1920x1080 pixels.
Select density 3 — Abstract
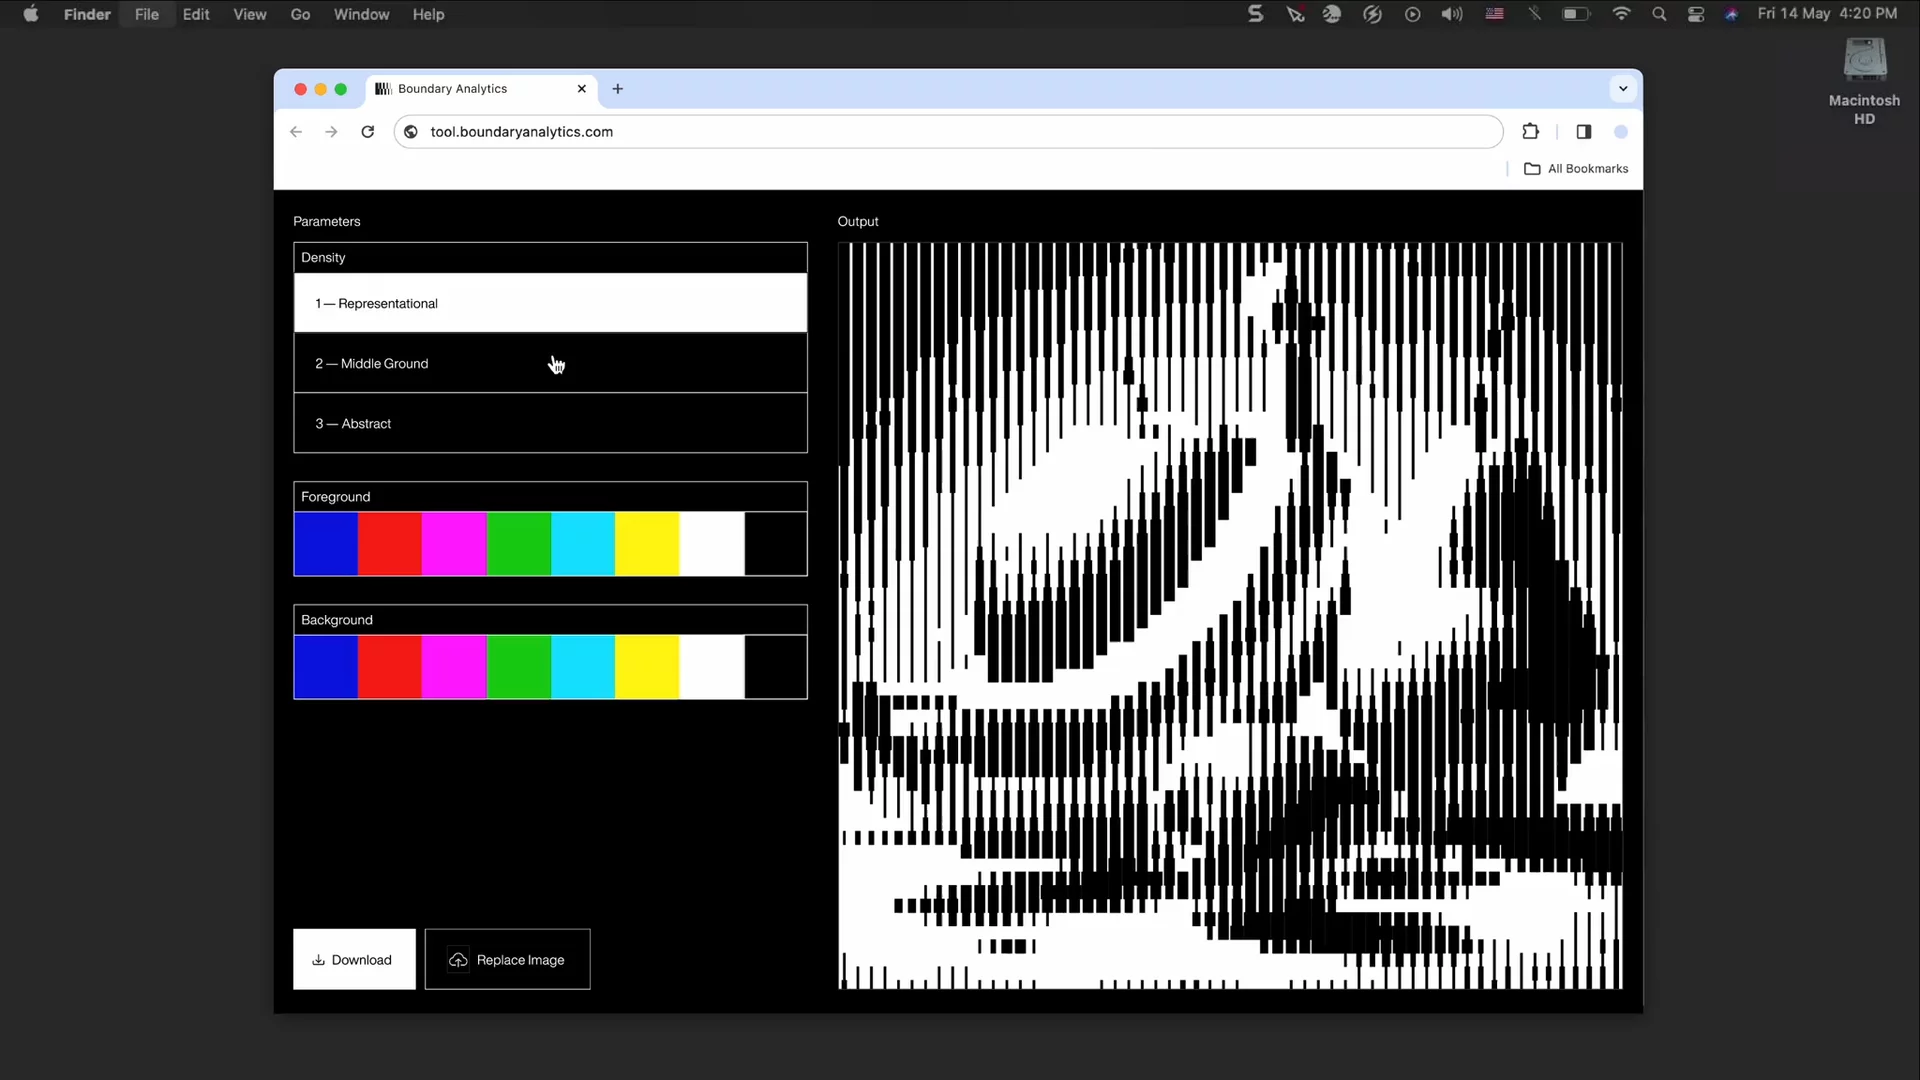550,423
